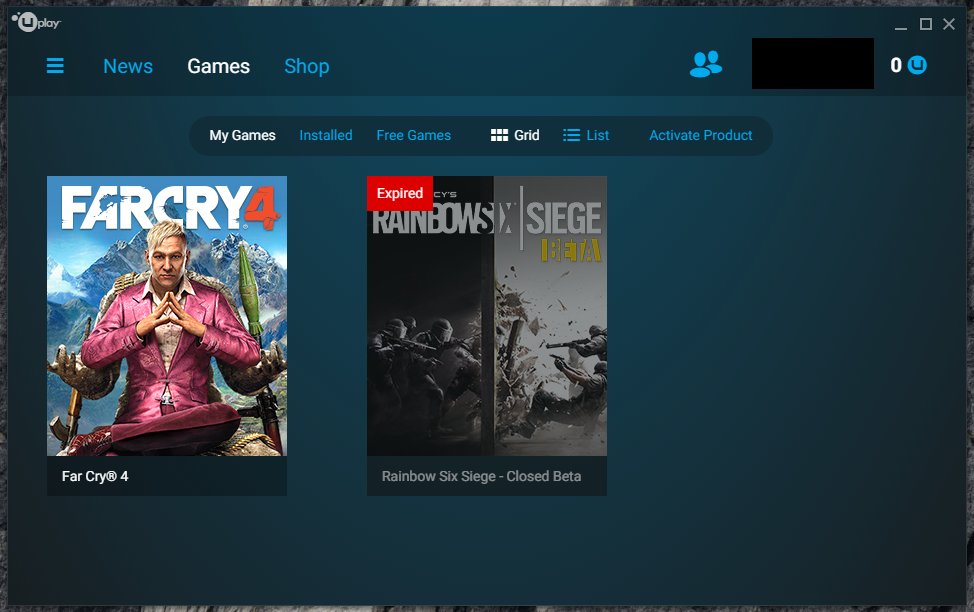Maximize the Uplay window

[x=926, y=24]
